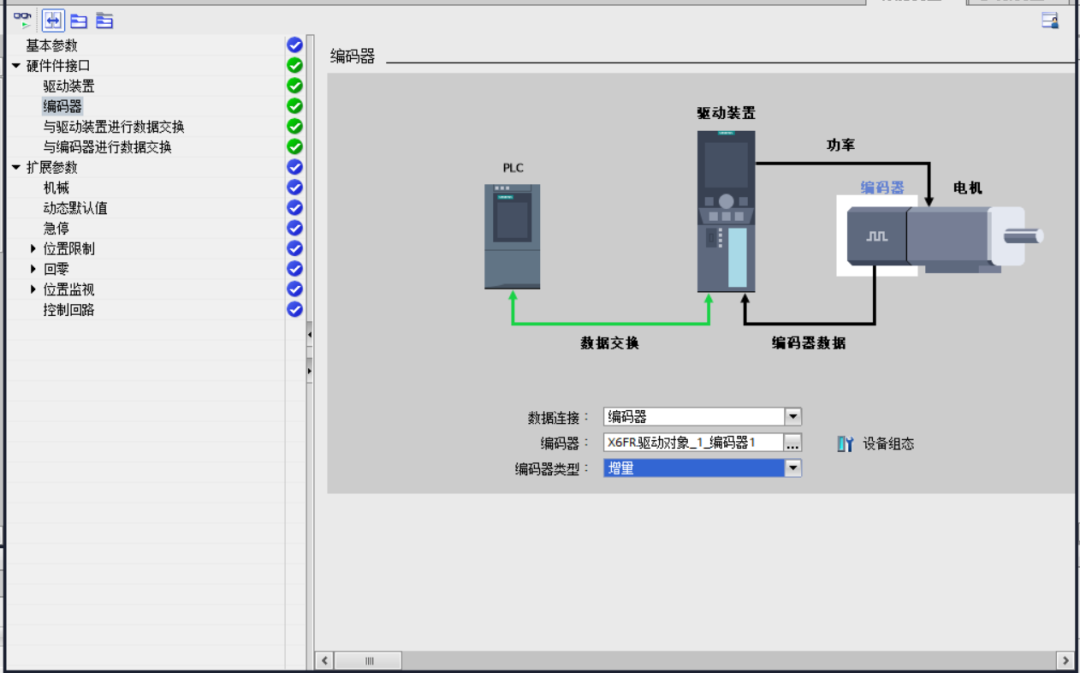
Task: Click the 设备组态 wrench icon
Action: tap(846, 444)
